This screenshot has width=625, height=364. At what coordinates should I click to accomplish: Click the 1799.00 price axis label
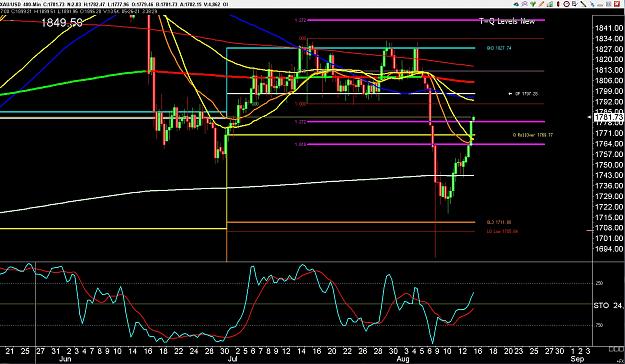[608, 91]
